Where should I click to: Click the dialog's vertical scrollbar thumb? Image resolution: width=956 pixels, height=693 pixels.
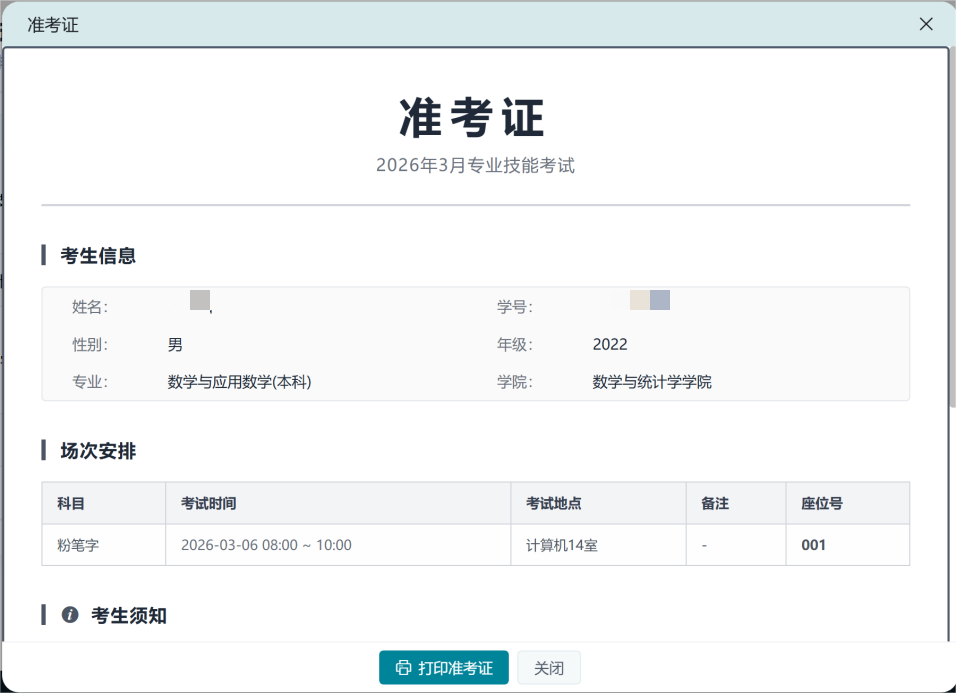coord(952,229)
